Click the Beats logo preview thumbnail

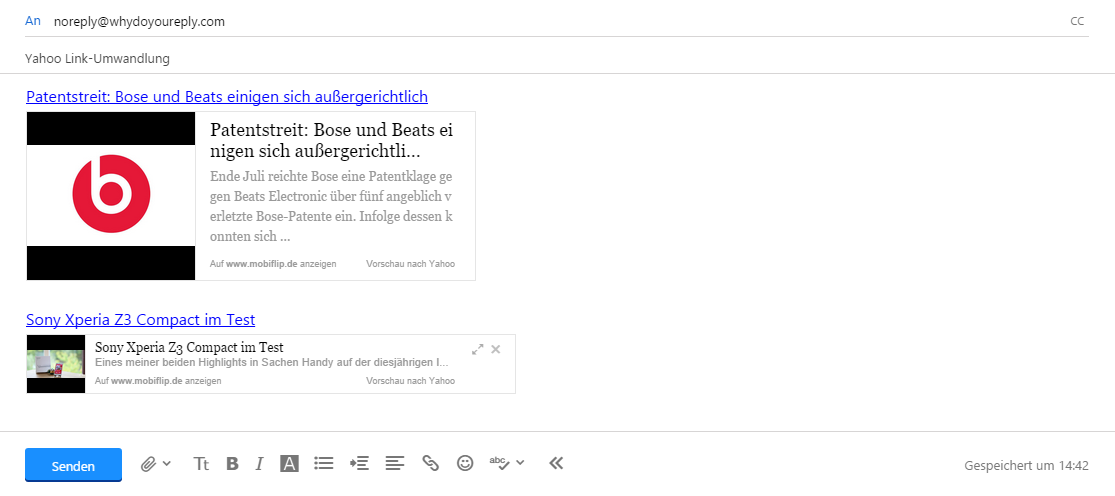111,195
